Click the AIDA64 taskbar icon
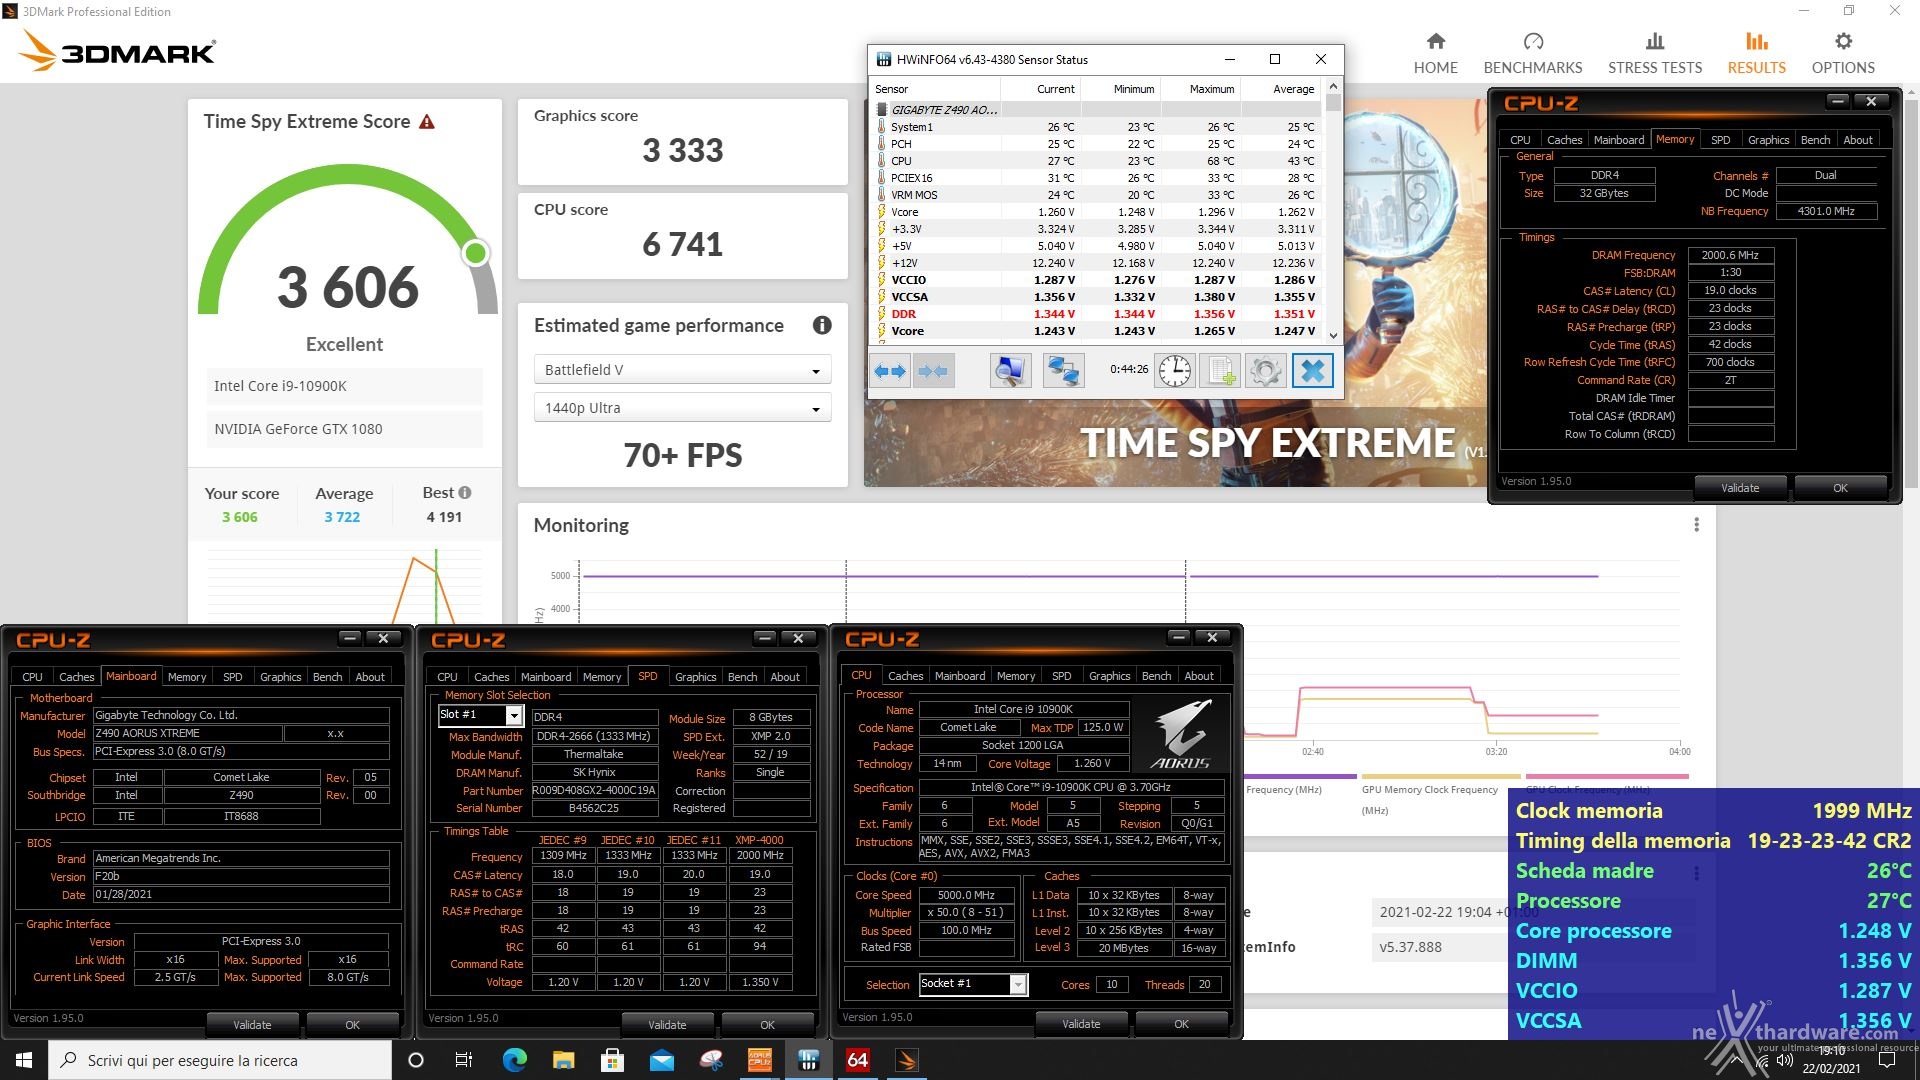This screenshot has height=1080, width=1920. coord(858,1060)
